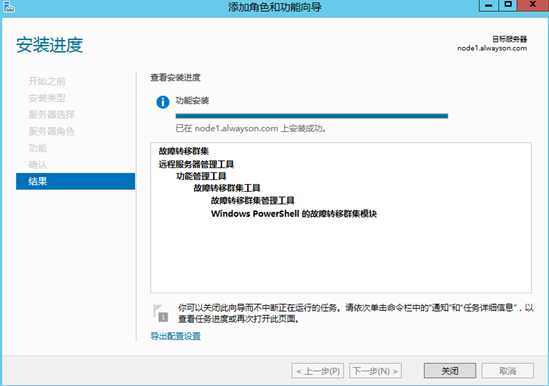Select the 安装类型 step in the sidebar
Viewport: 549px width, 386px height.
47,98
